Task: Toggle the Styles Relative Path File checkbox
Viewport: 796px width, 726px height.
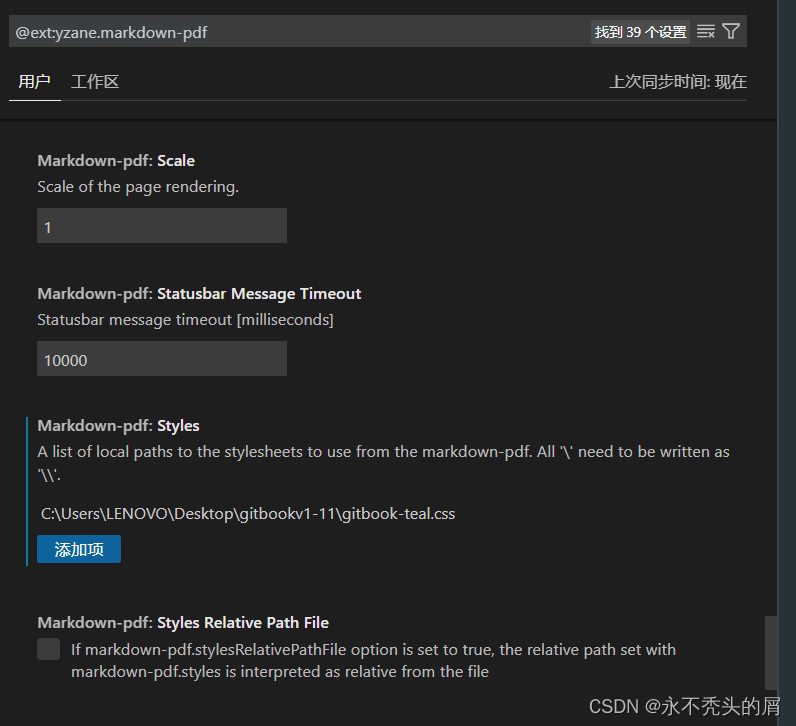Action: [x=49, y=649]
